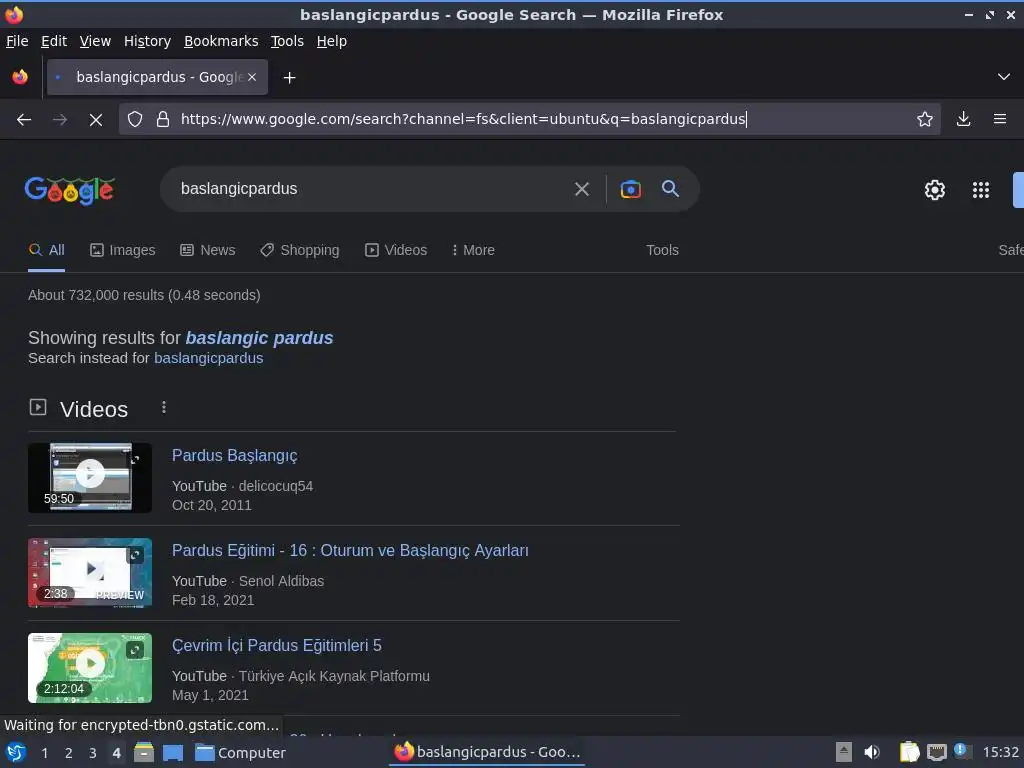Open the Edit menu

54,41
